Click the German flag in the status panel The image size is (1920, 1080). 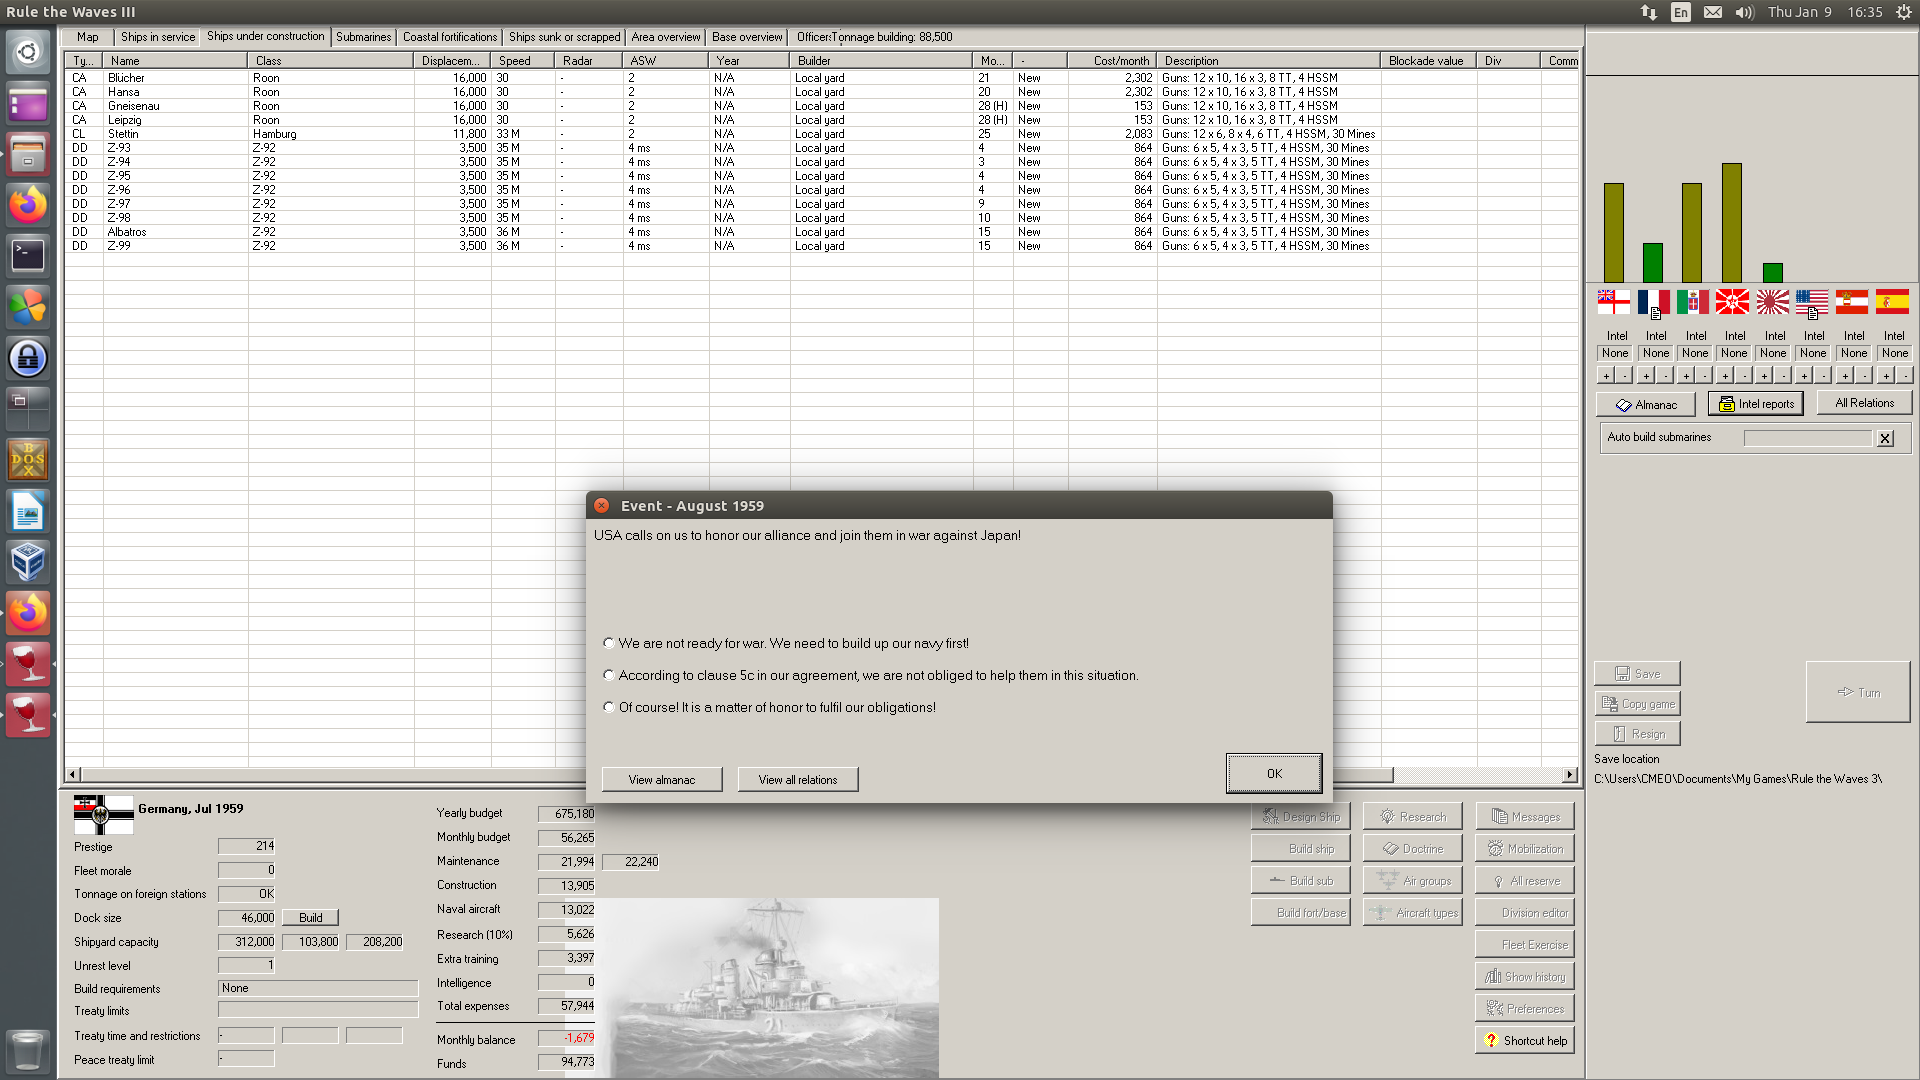pyautogui.click(x=103, y=815)
